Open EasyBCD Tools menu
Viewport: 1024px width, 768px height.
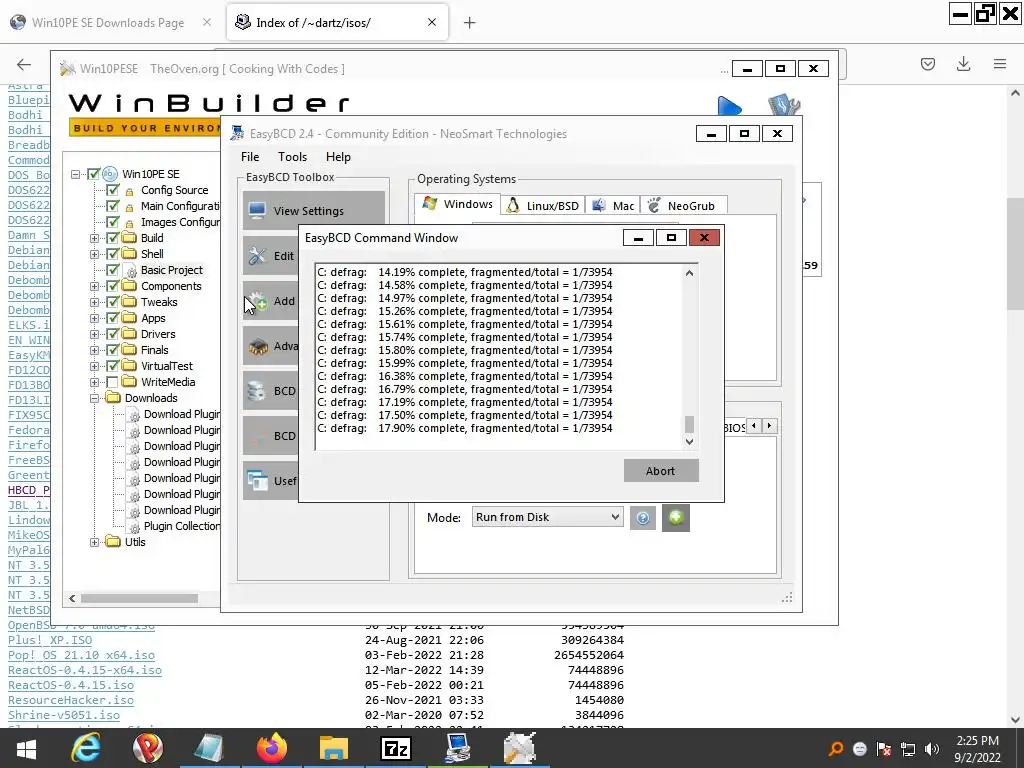(292, 157)
